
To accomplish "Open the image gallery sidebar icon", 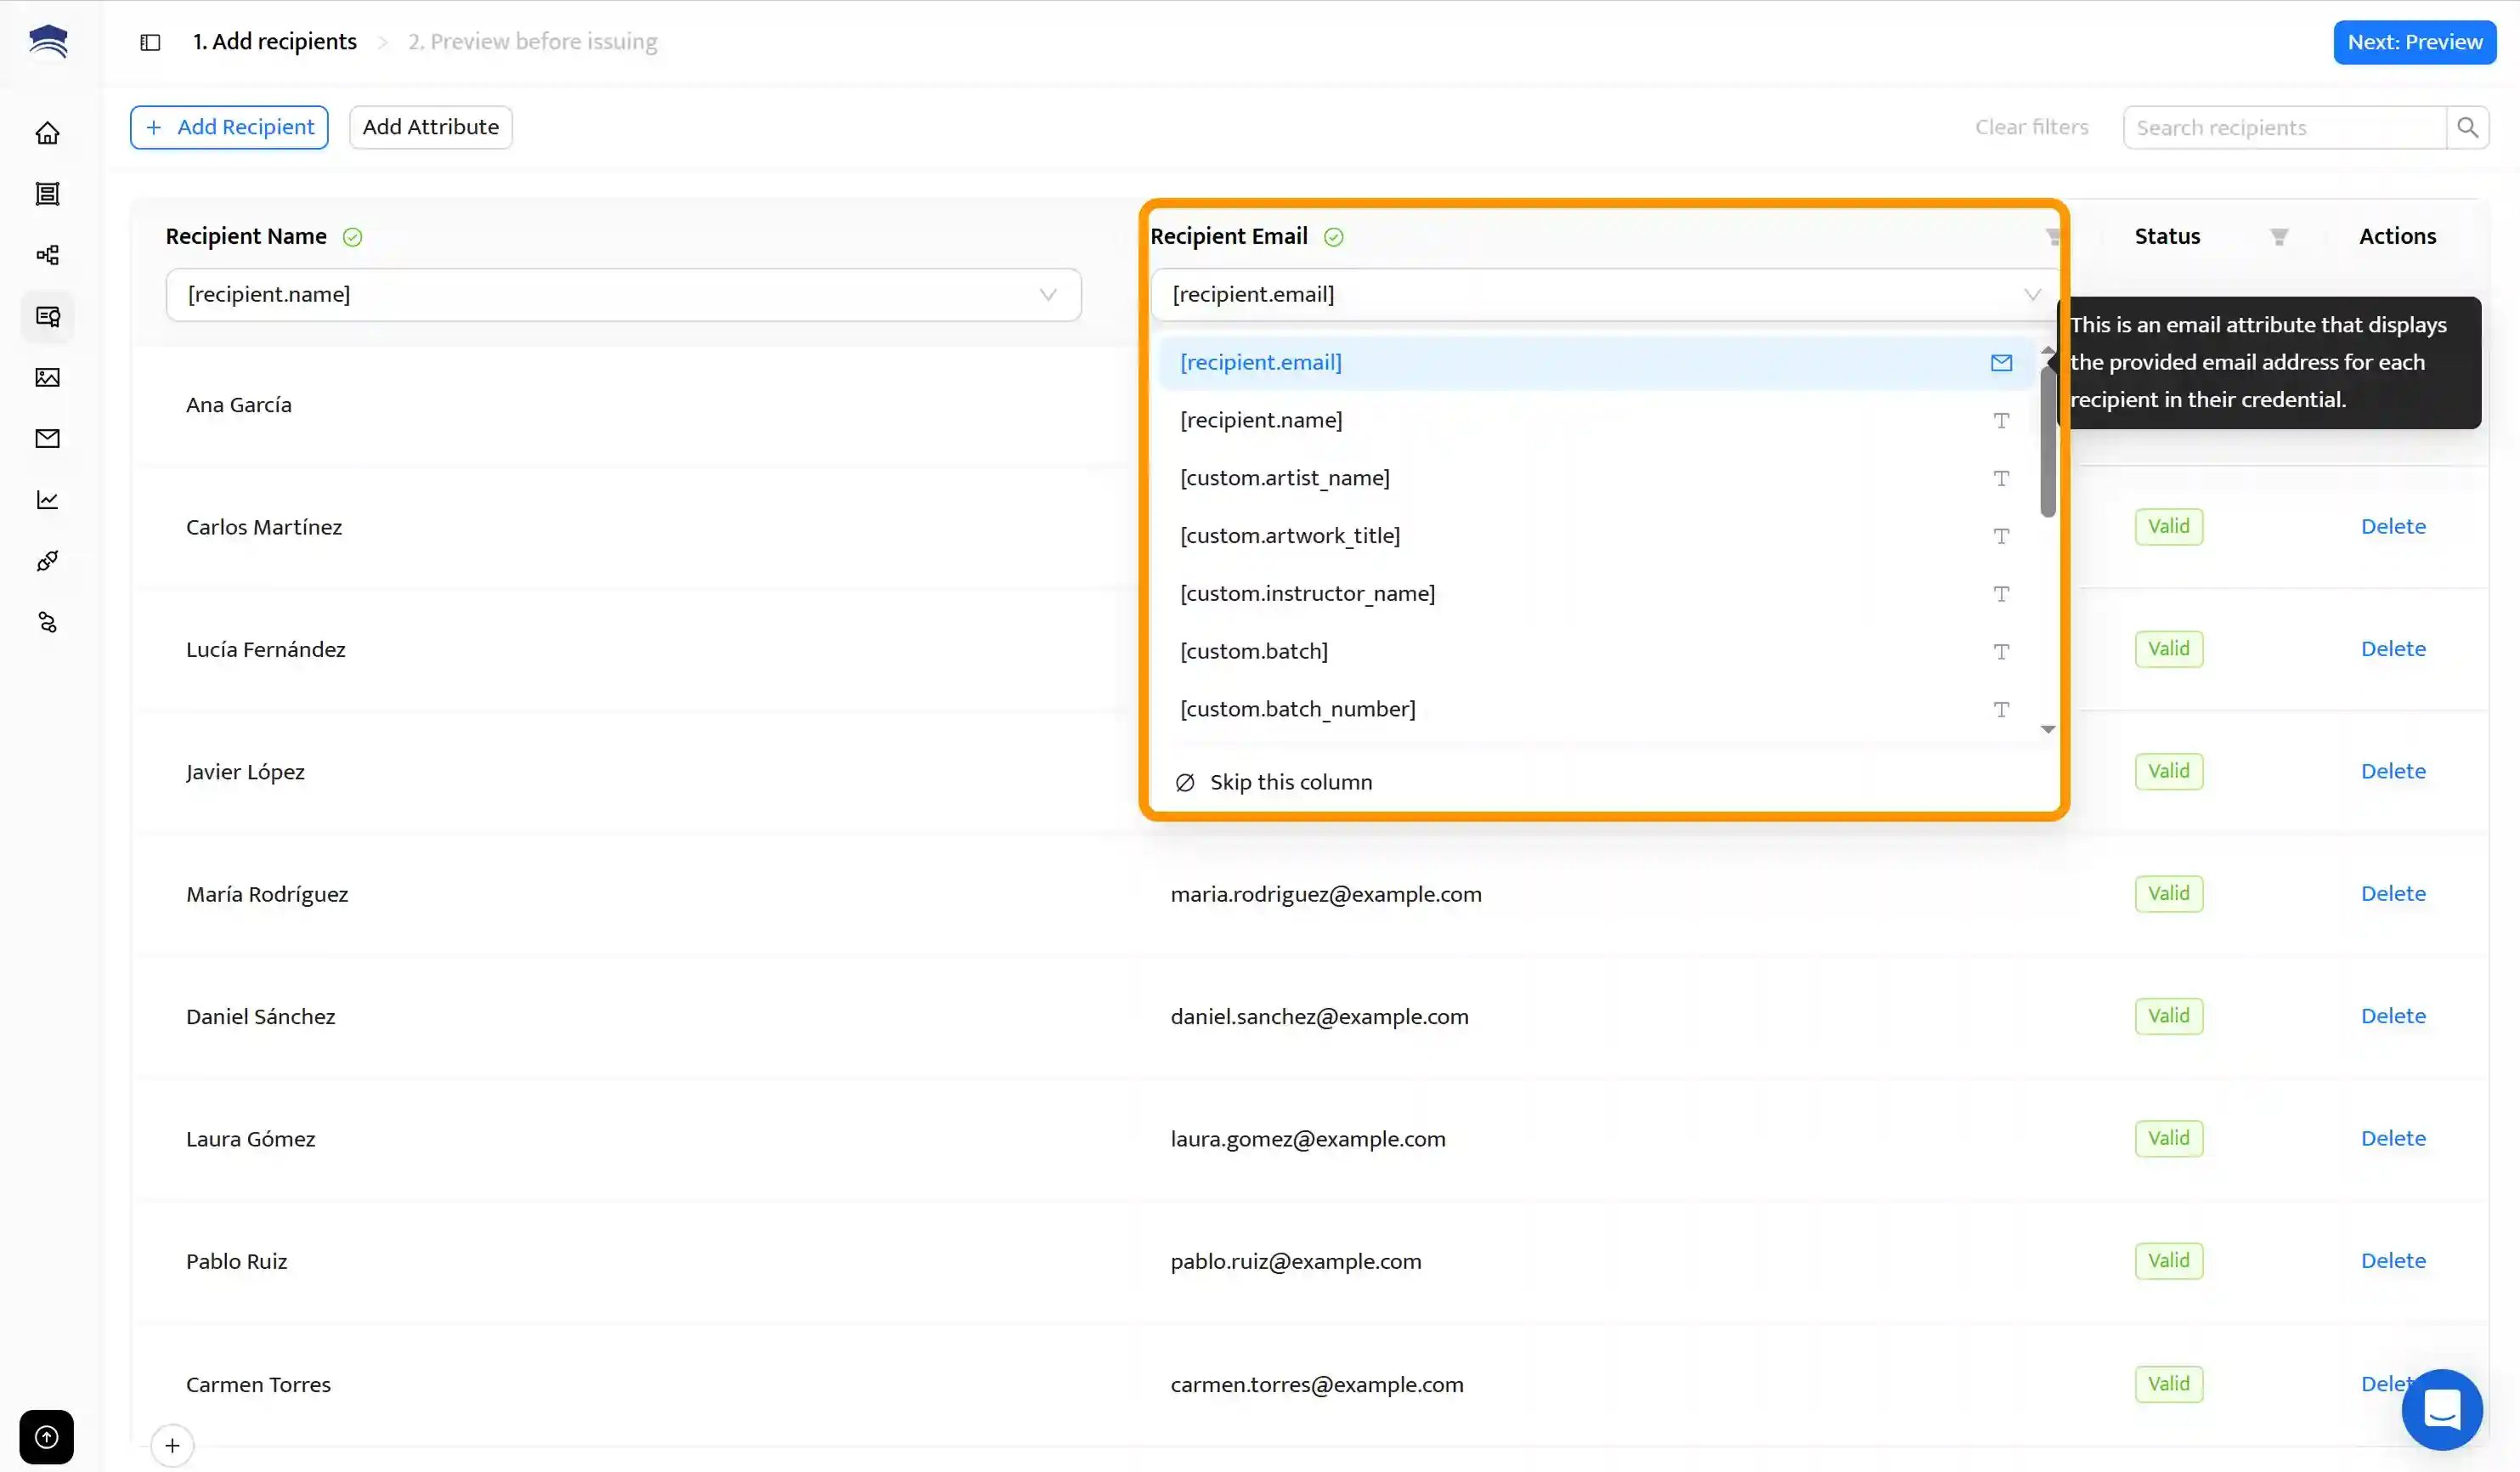I will (47, 377).
